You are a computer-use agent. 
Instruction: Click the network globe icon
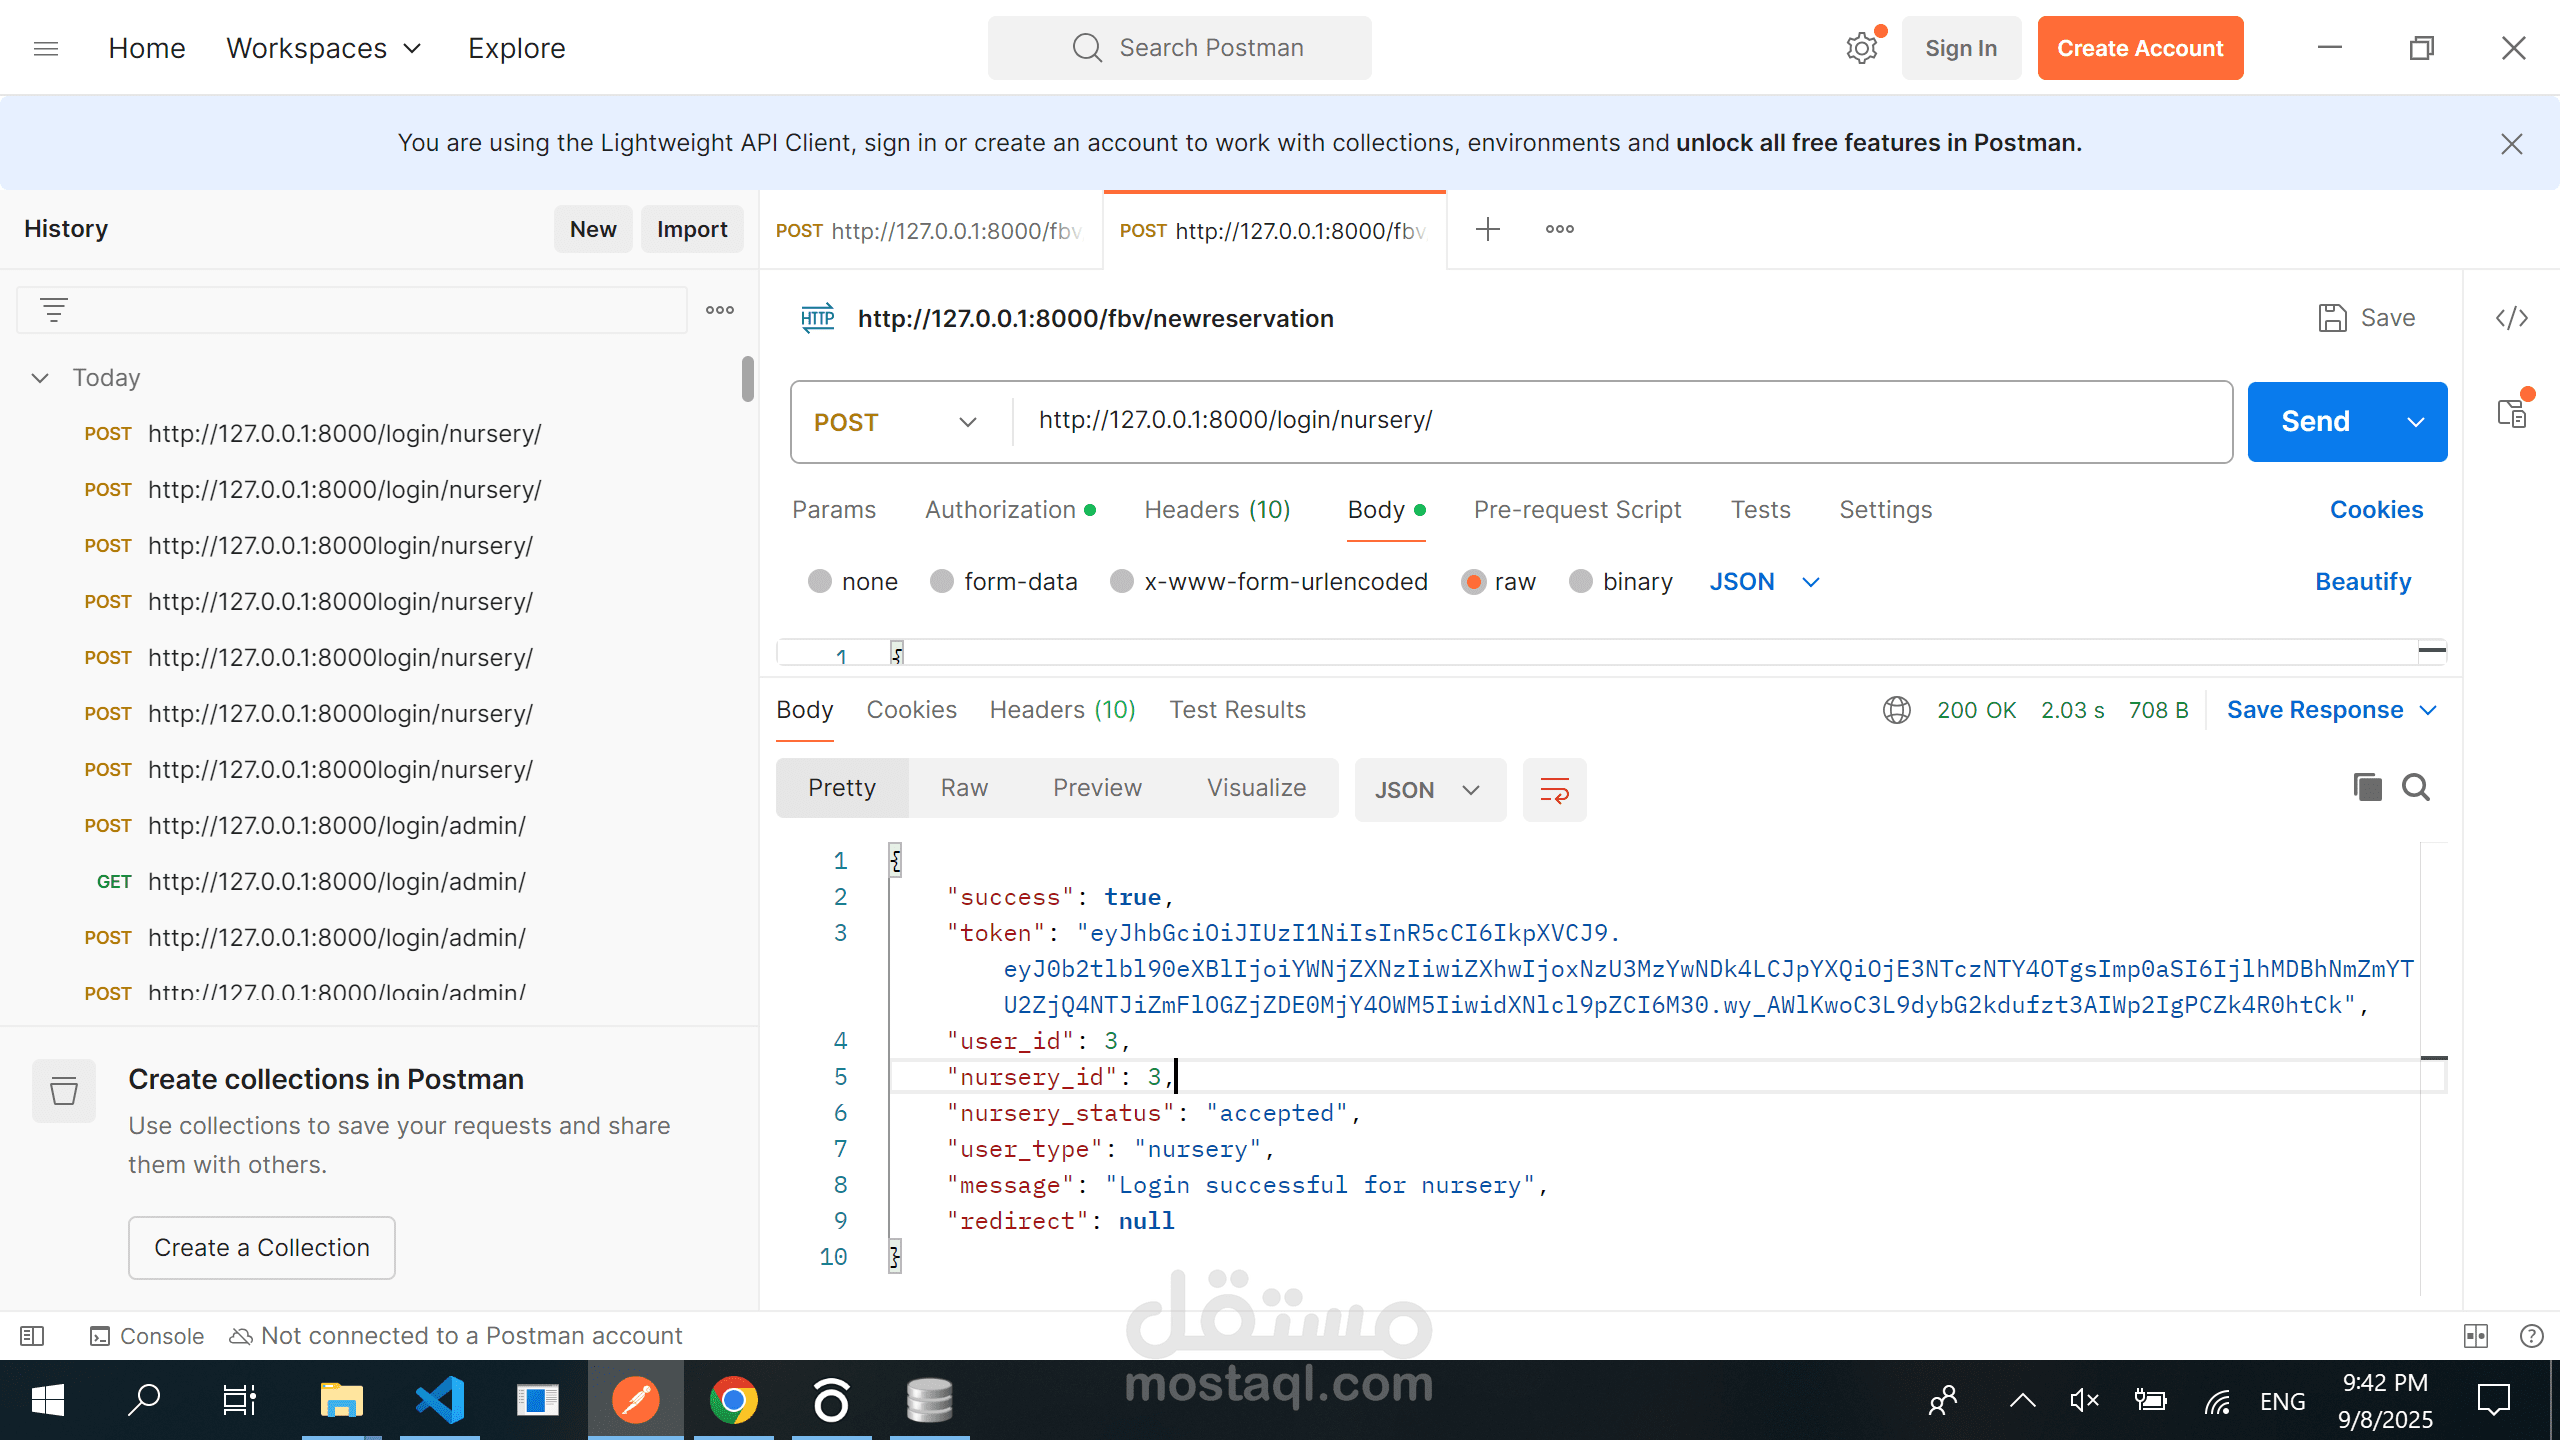(x=1897, y=710)
